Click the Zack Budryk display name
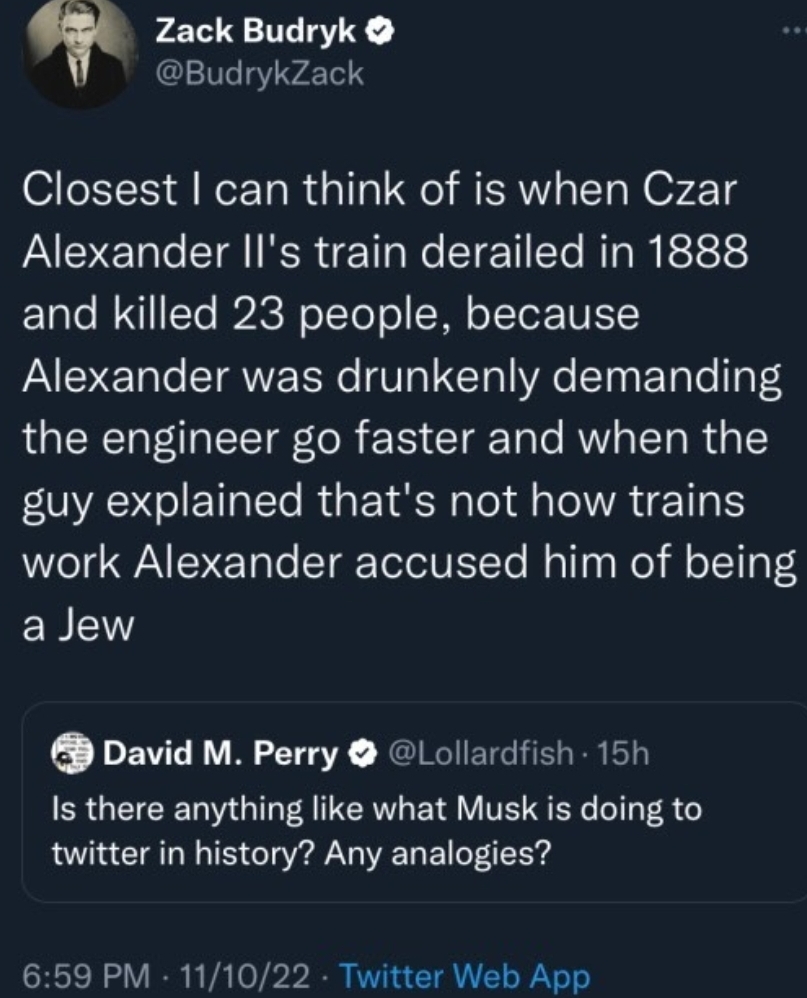Screen dimensions: 807x998 pyautogui.click(x=255, y=32)
